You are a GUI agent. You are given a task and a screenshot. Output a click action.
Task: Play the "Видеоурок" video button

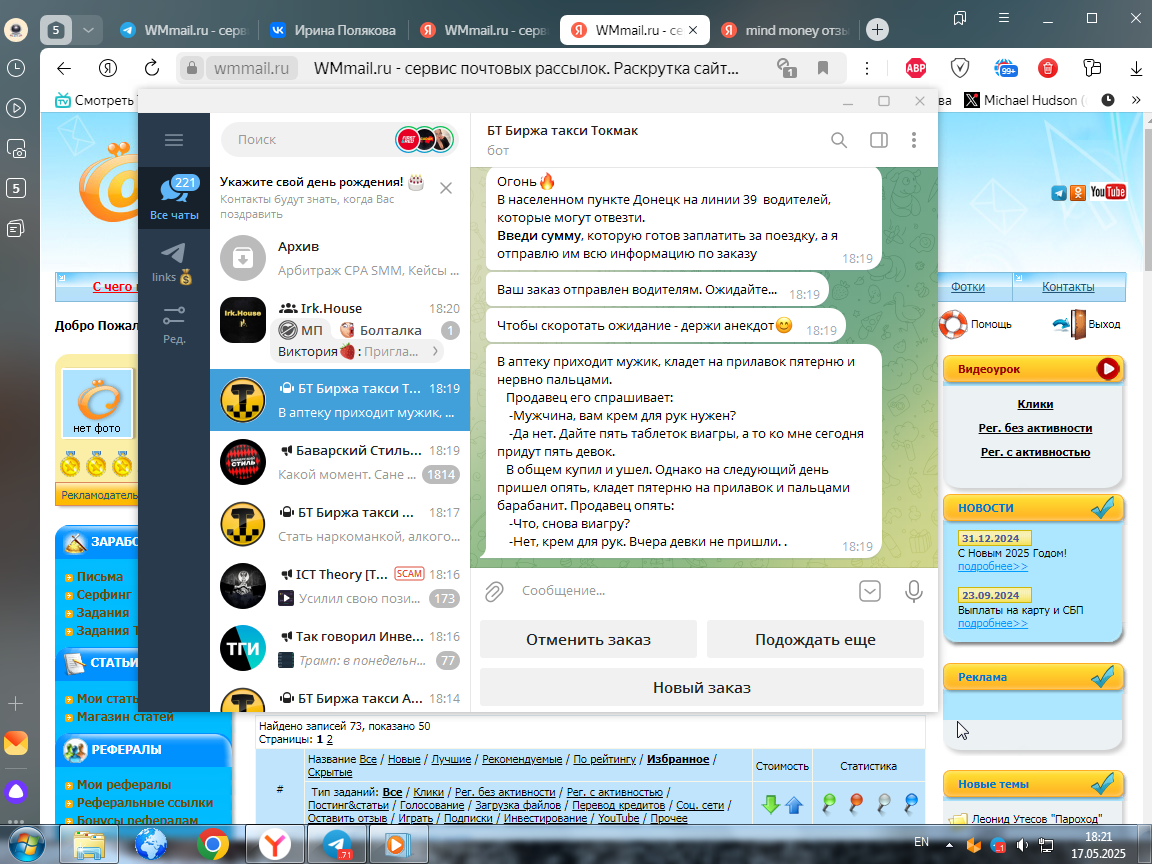(1108, 369)
